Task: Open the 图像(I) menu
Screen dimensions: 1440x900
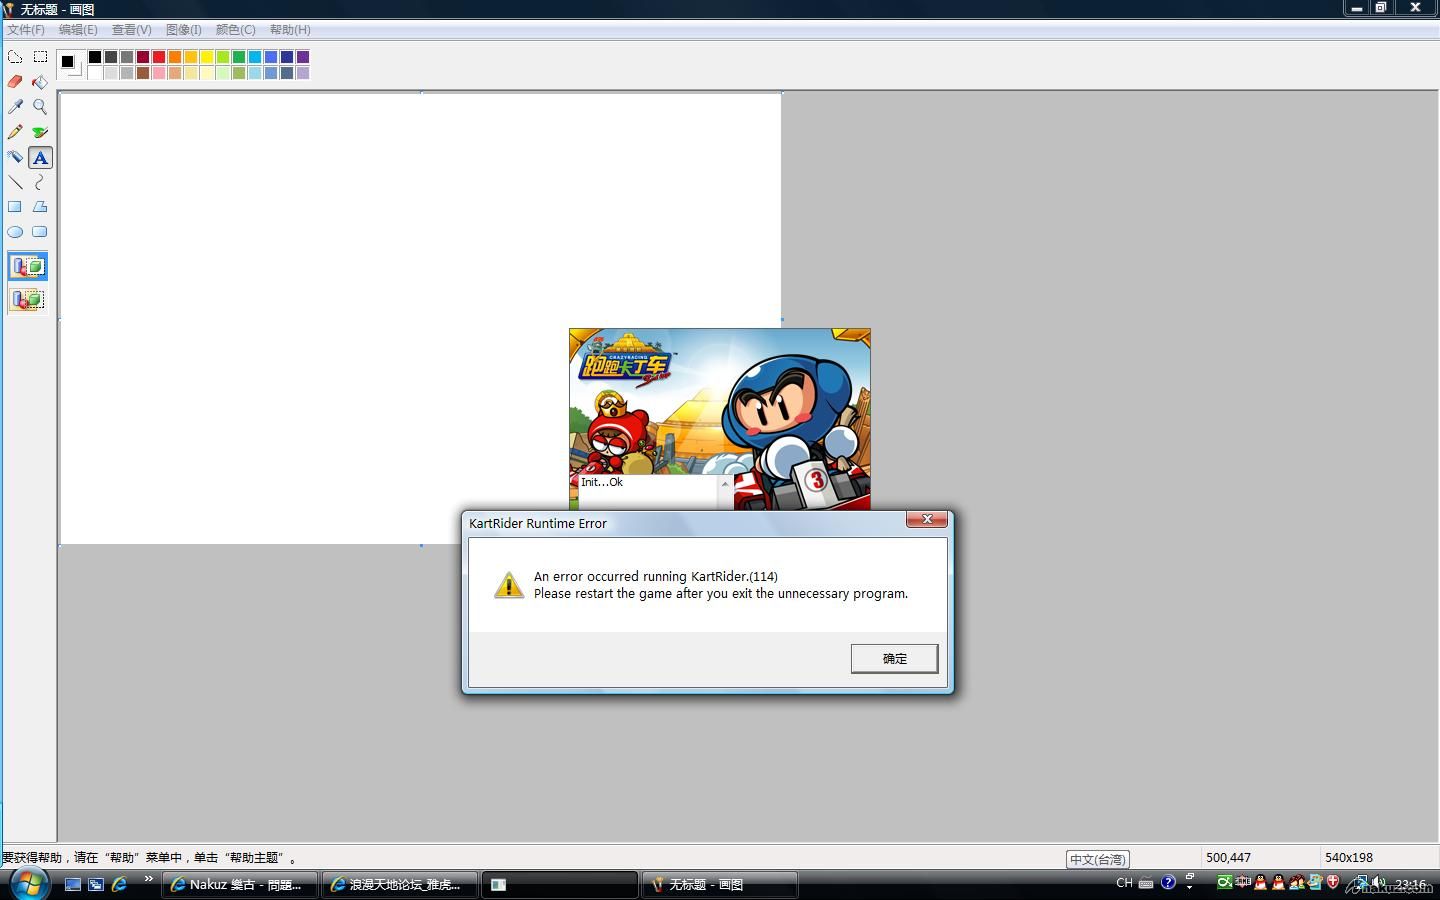Action: coord(184,30)
